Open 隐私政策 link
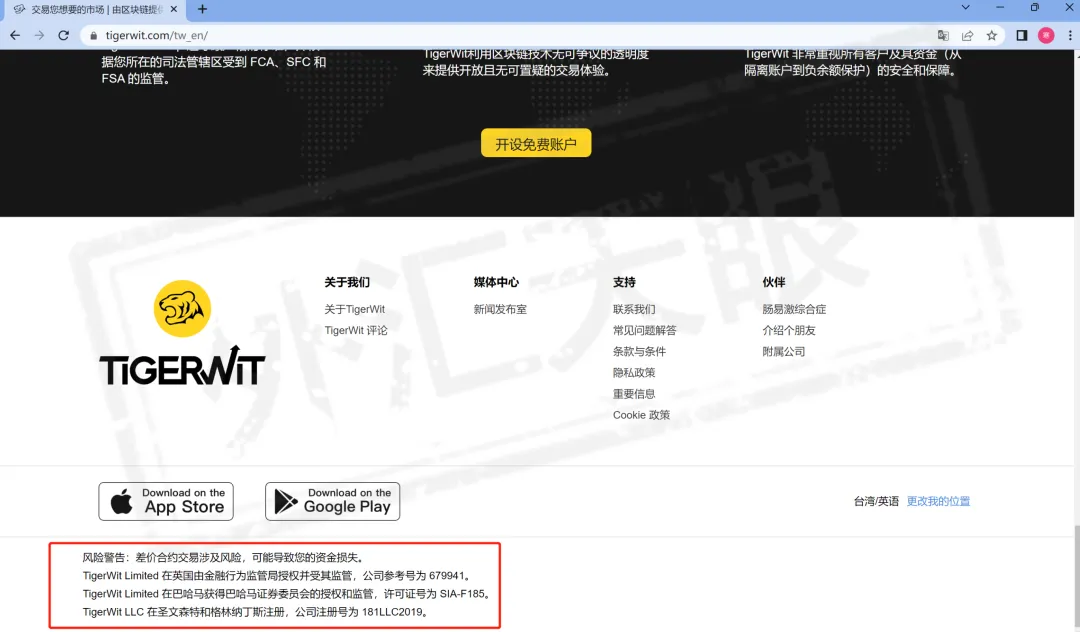Viewport: 1080px width, 632px height. (634, 372)
